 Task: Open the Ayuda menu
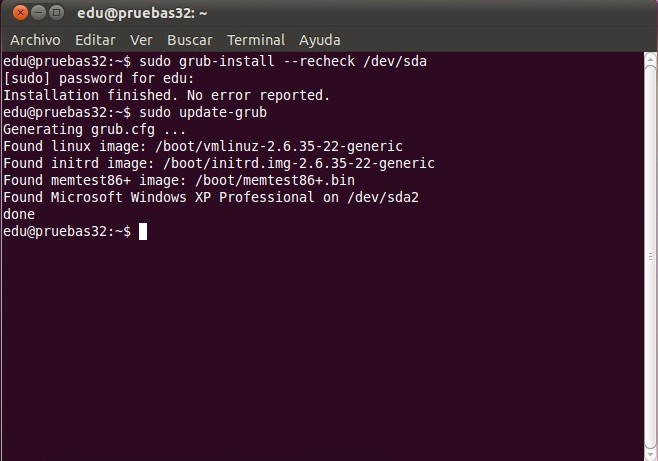[x=320, y=40]
